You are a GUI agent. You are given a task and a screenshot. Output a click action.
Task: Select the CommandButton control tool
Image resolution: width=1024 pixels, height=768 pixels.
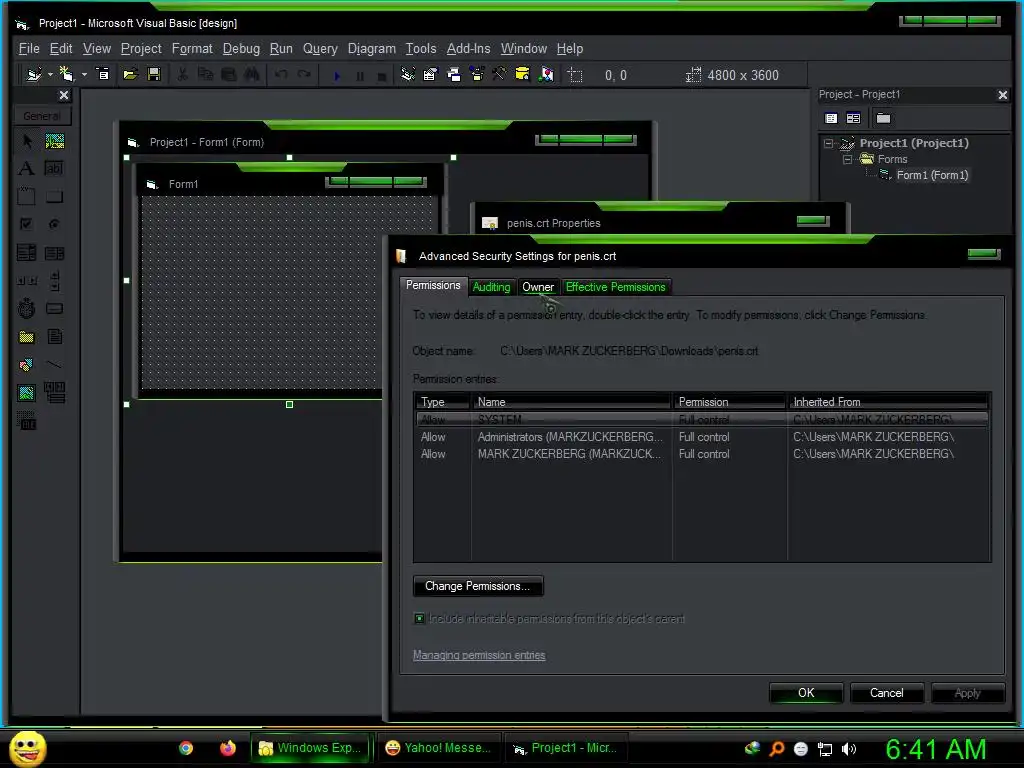click(55, 197)
